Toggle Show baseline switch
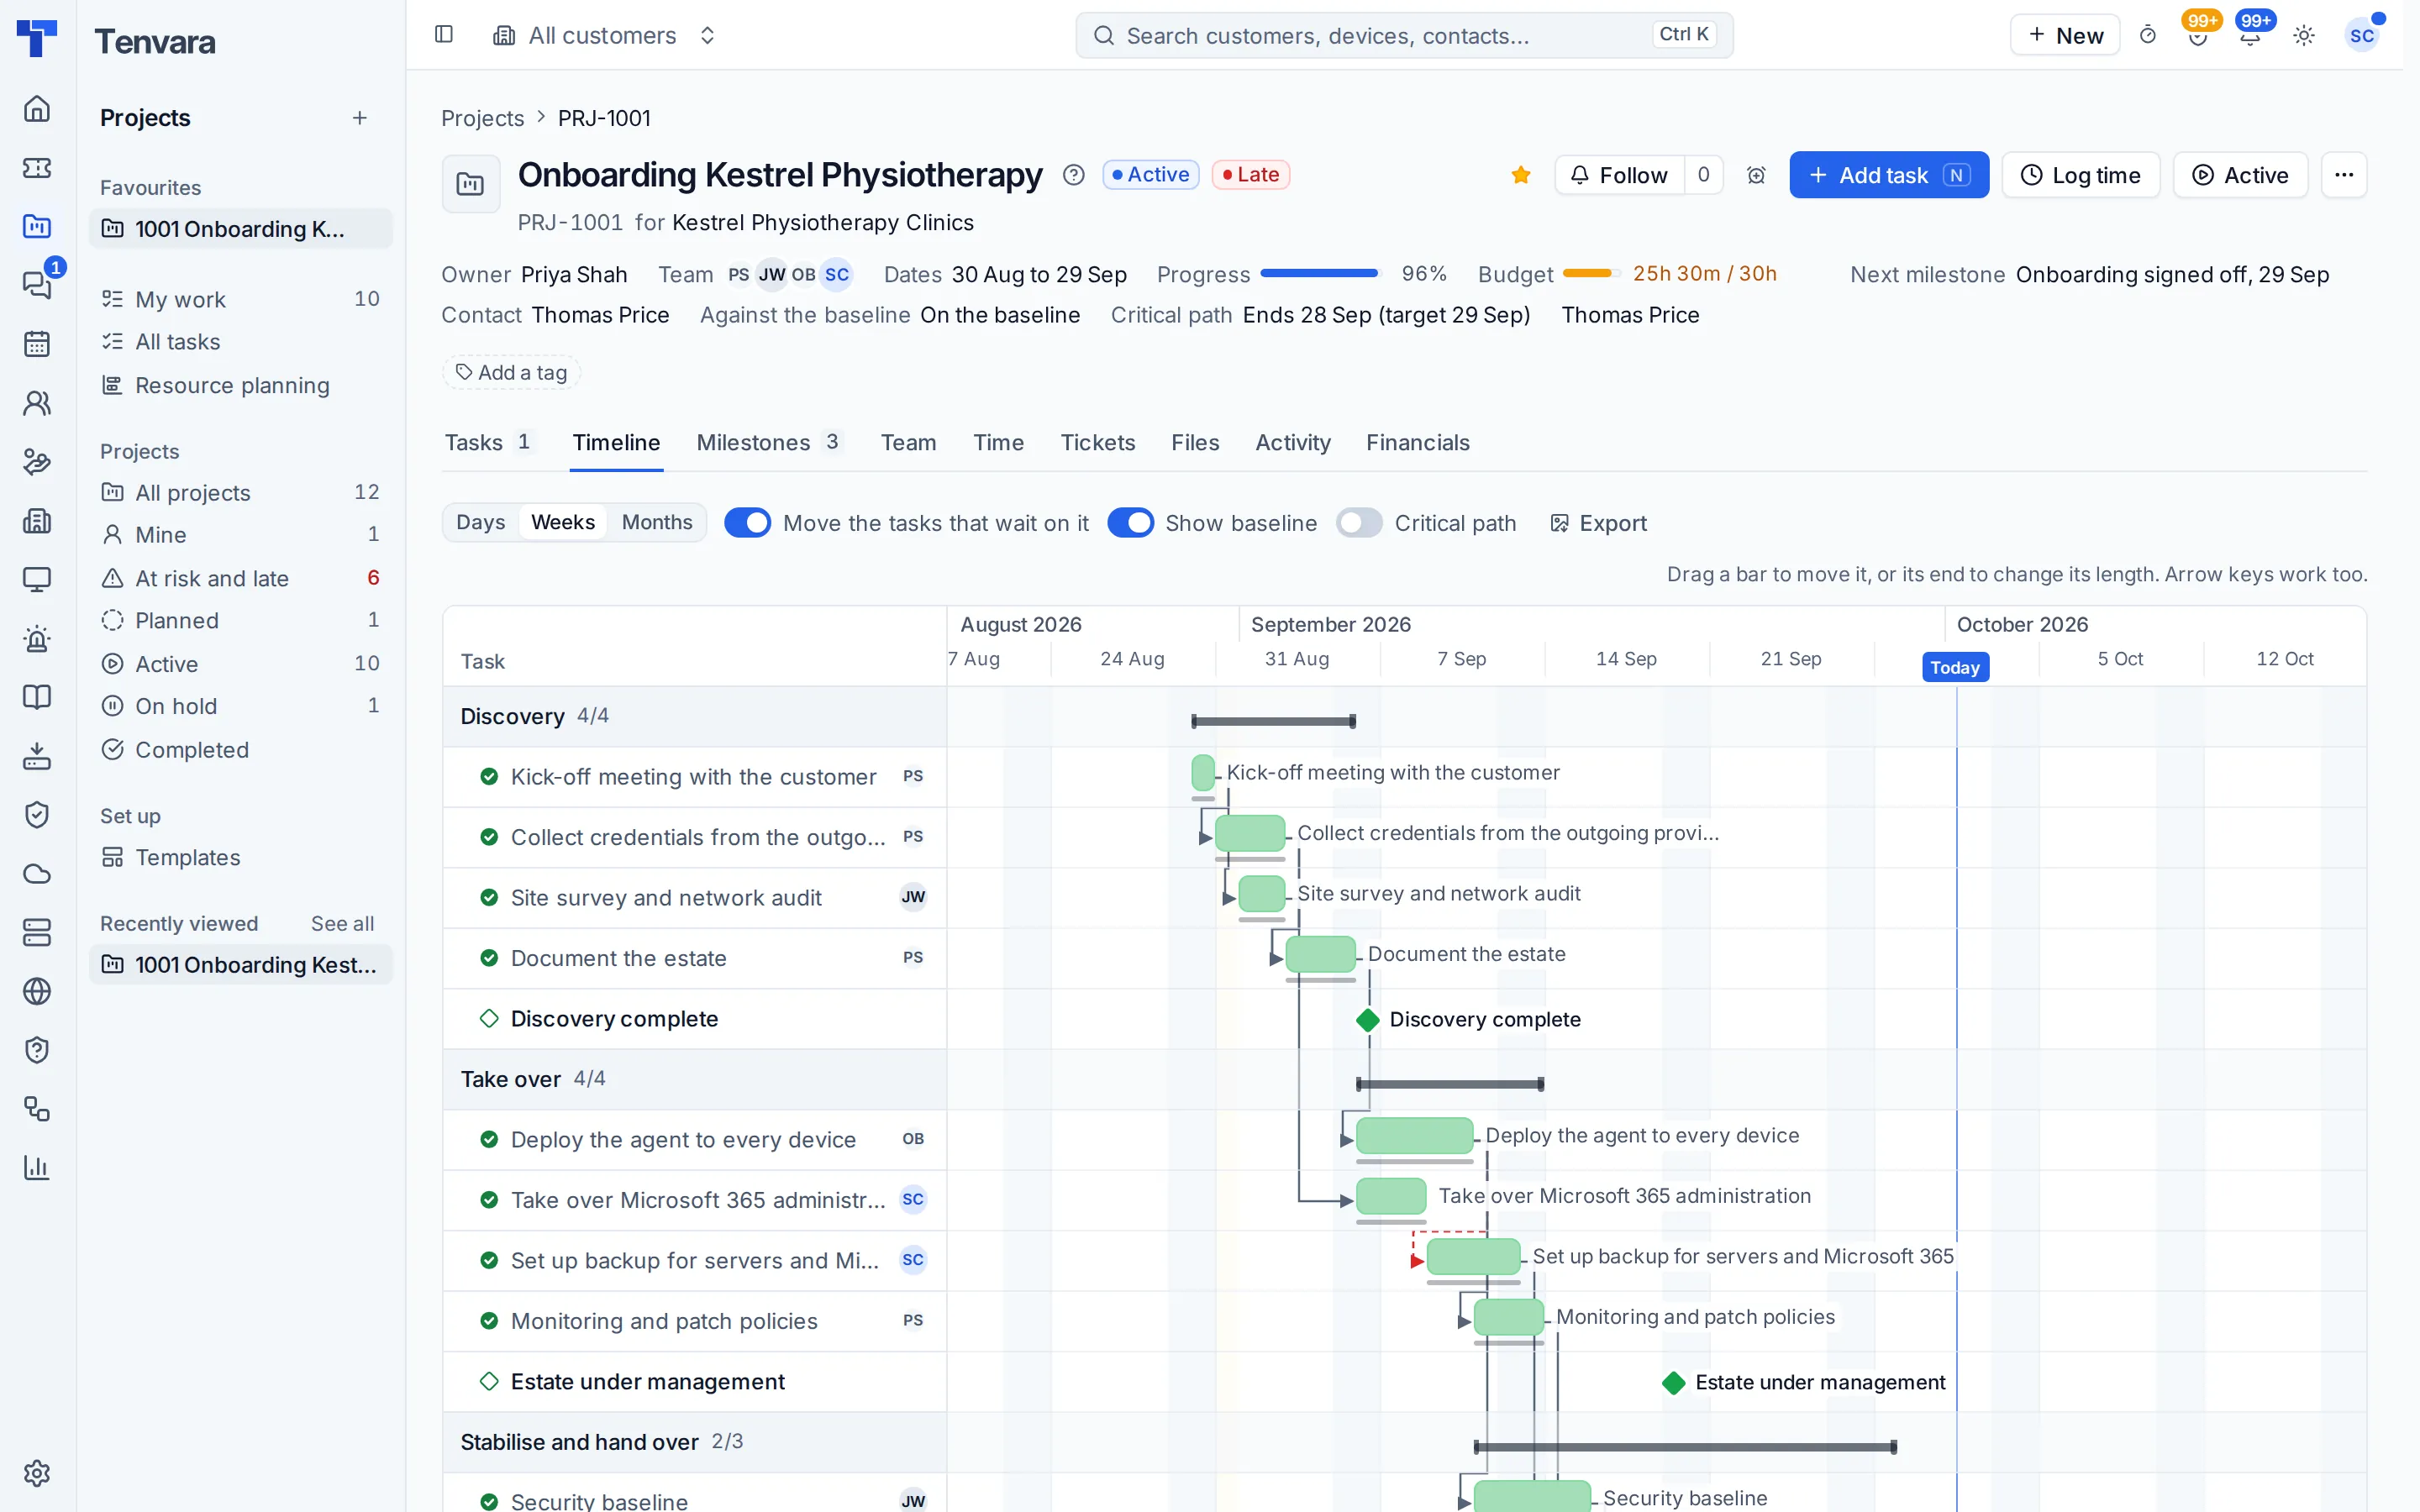Viewport: 2420px width, 1512px height. [1130, 523]
